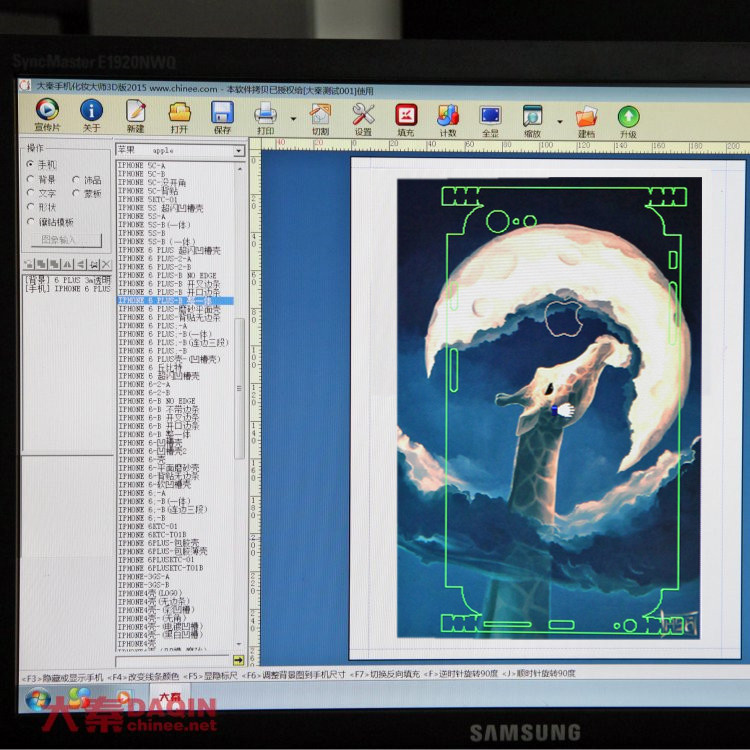Click the third layer toolbar icon
The image size is (750, 750).
click(55, 264)
